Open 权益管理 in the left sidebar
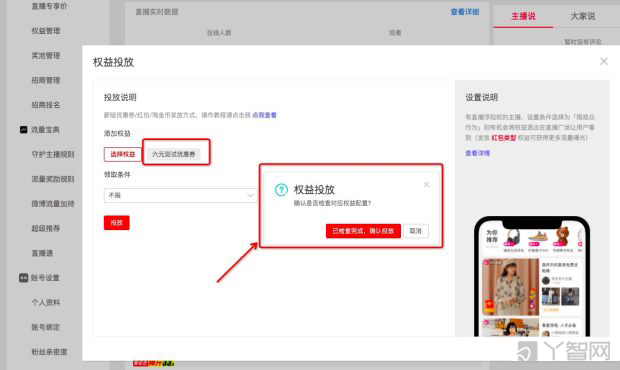The image size is (620, 370). click(x=46, y=31)
